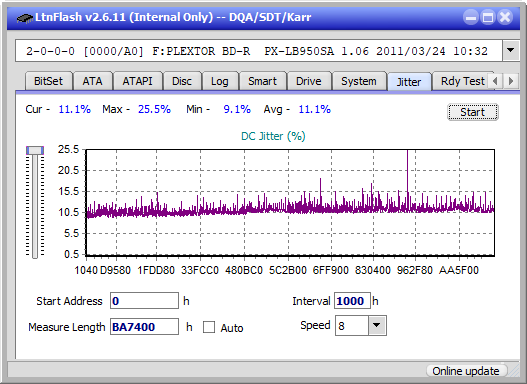
Task: Open the Log tab
Action: tap(220, 81)
